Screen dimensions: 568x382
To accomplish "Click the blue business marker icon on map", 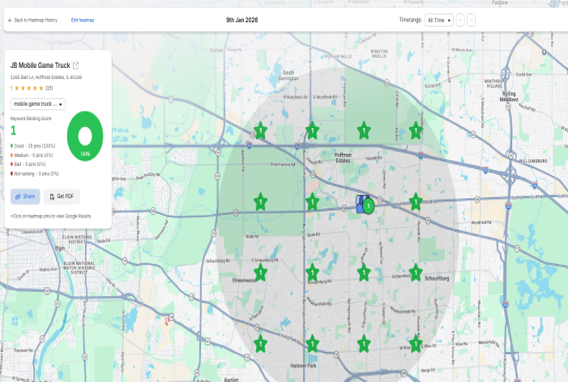I will click(360, 204).
